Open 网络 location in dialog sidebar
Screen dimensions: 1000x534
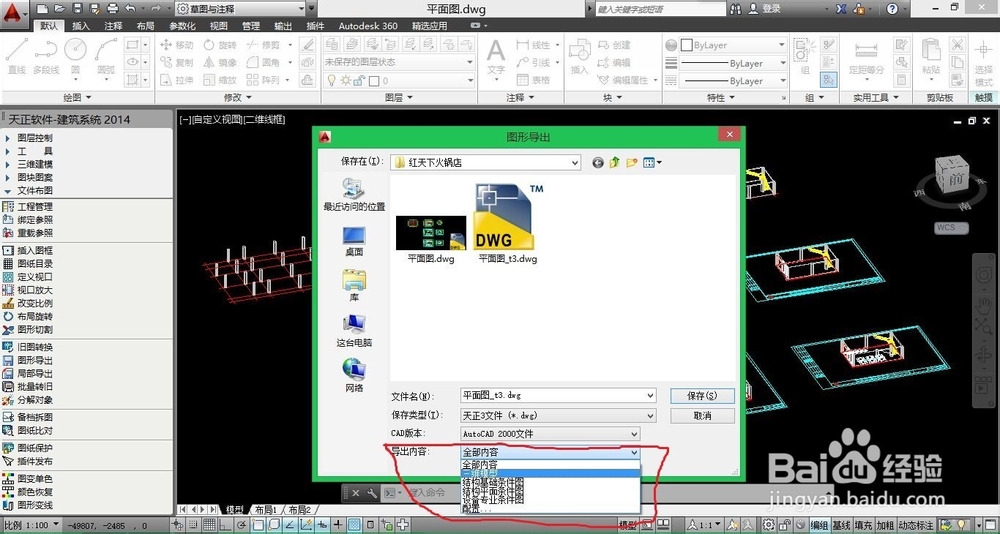354,376
